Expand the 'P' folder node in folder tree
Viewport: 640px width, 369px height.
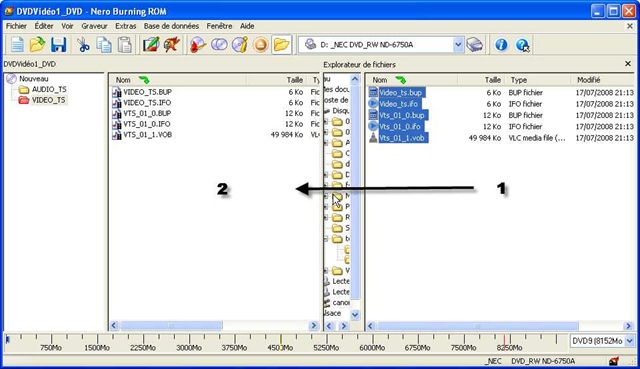pos(326,207)
